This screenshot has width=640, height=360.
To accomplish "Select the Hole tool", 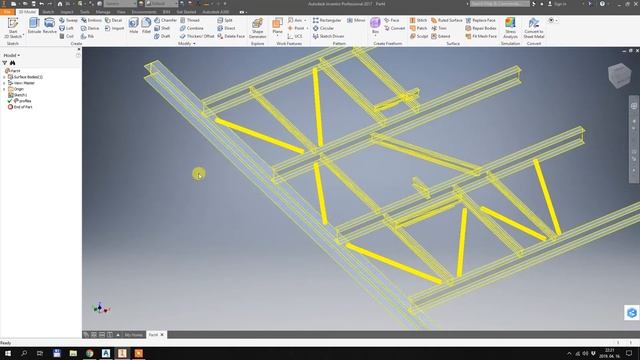I will click(133, 26).
